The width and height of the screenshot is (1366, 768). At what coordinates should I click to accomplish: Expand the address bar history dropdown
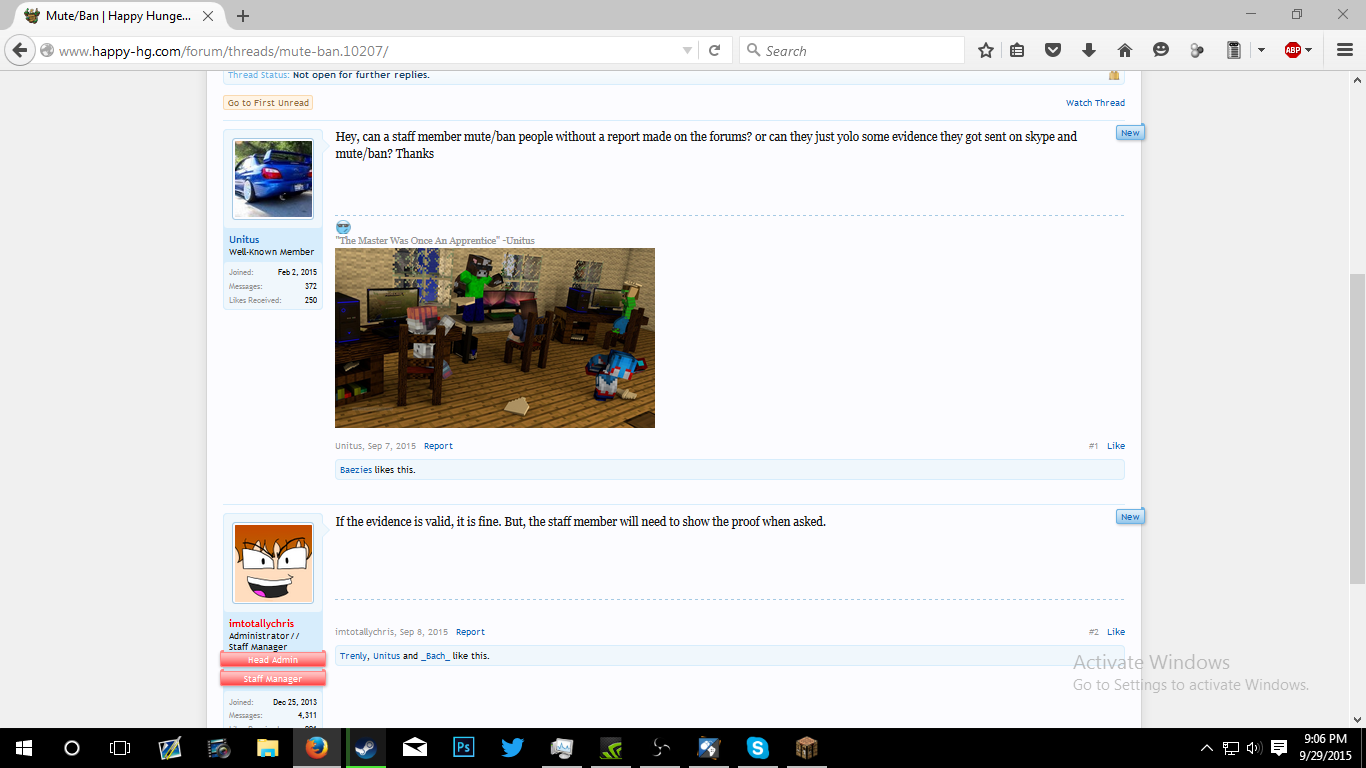coord(687,51)
